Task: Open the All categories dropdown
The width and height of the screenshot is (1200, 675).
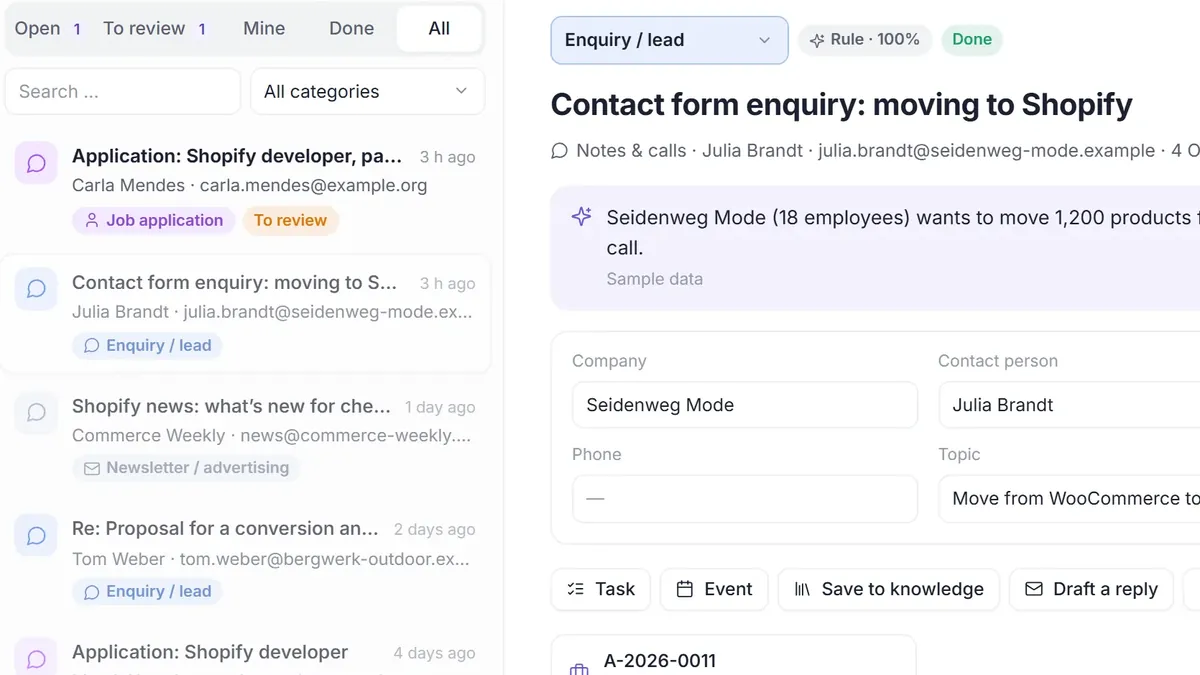Action: pos(367,91)
